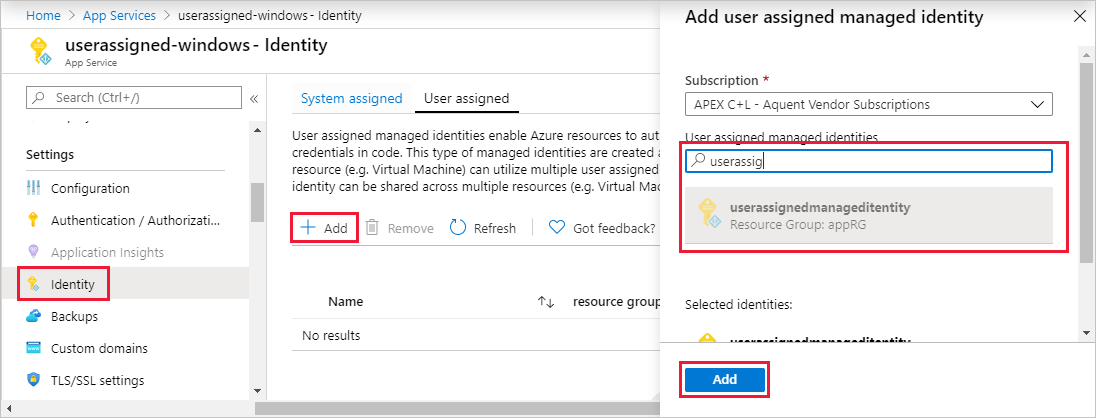
Task: Select the Backups cloud icon
Action: tap(33, 316)
